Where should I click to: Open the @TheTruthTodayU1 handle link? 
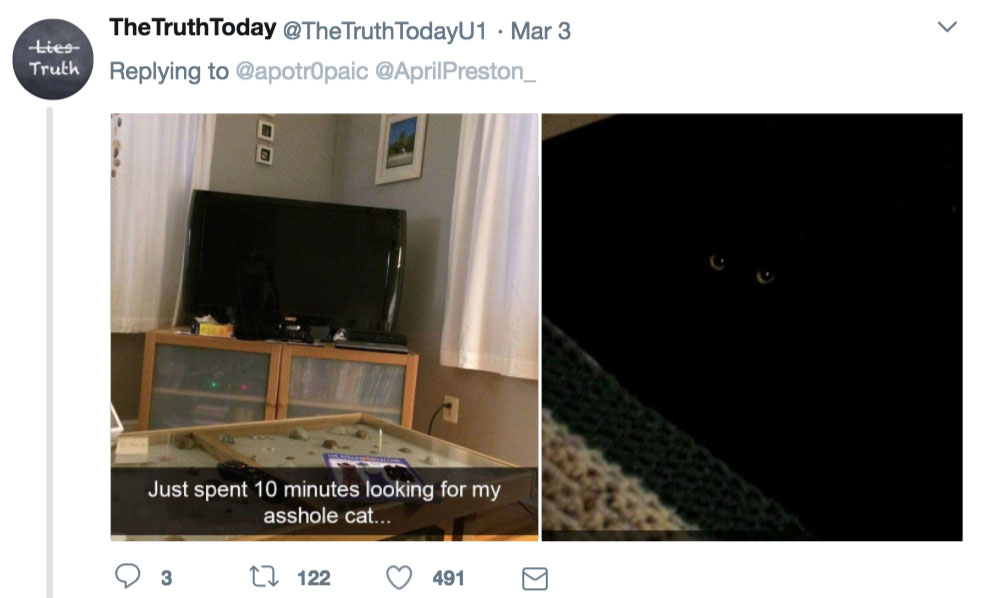coord(385,31)
